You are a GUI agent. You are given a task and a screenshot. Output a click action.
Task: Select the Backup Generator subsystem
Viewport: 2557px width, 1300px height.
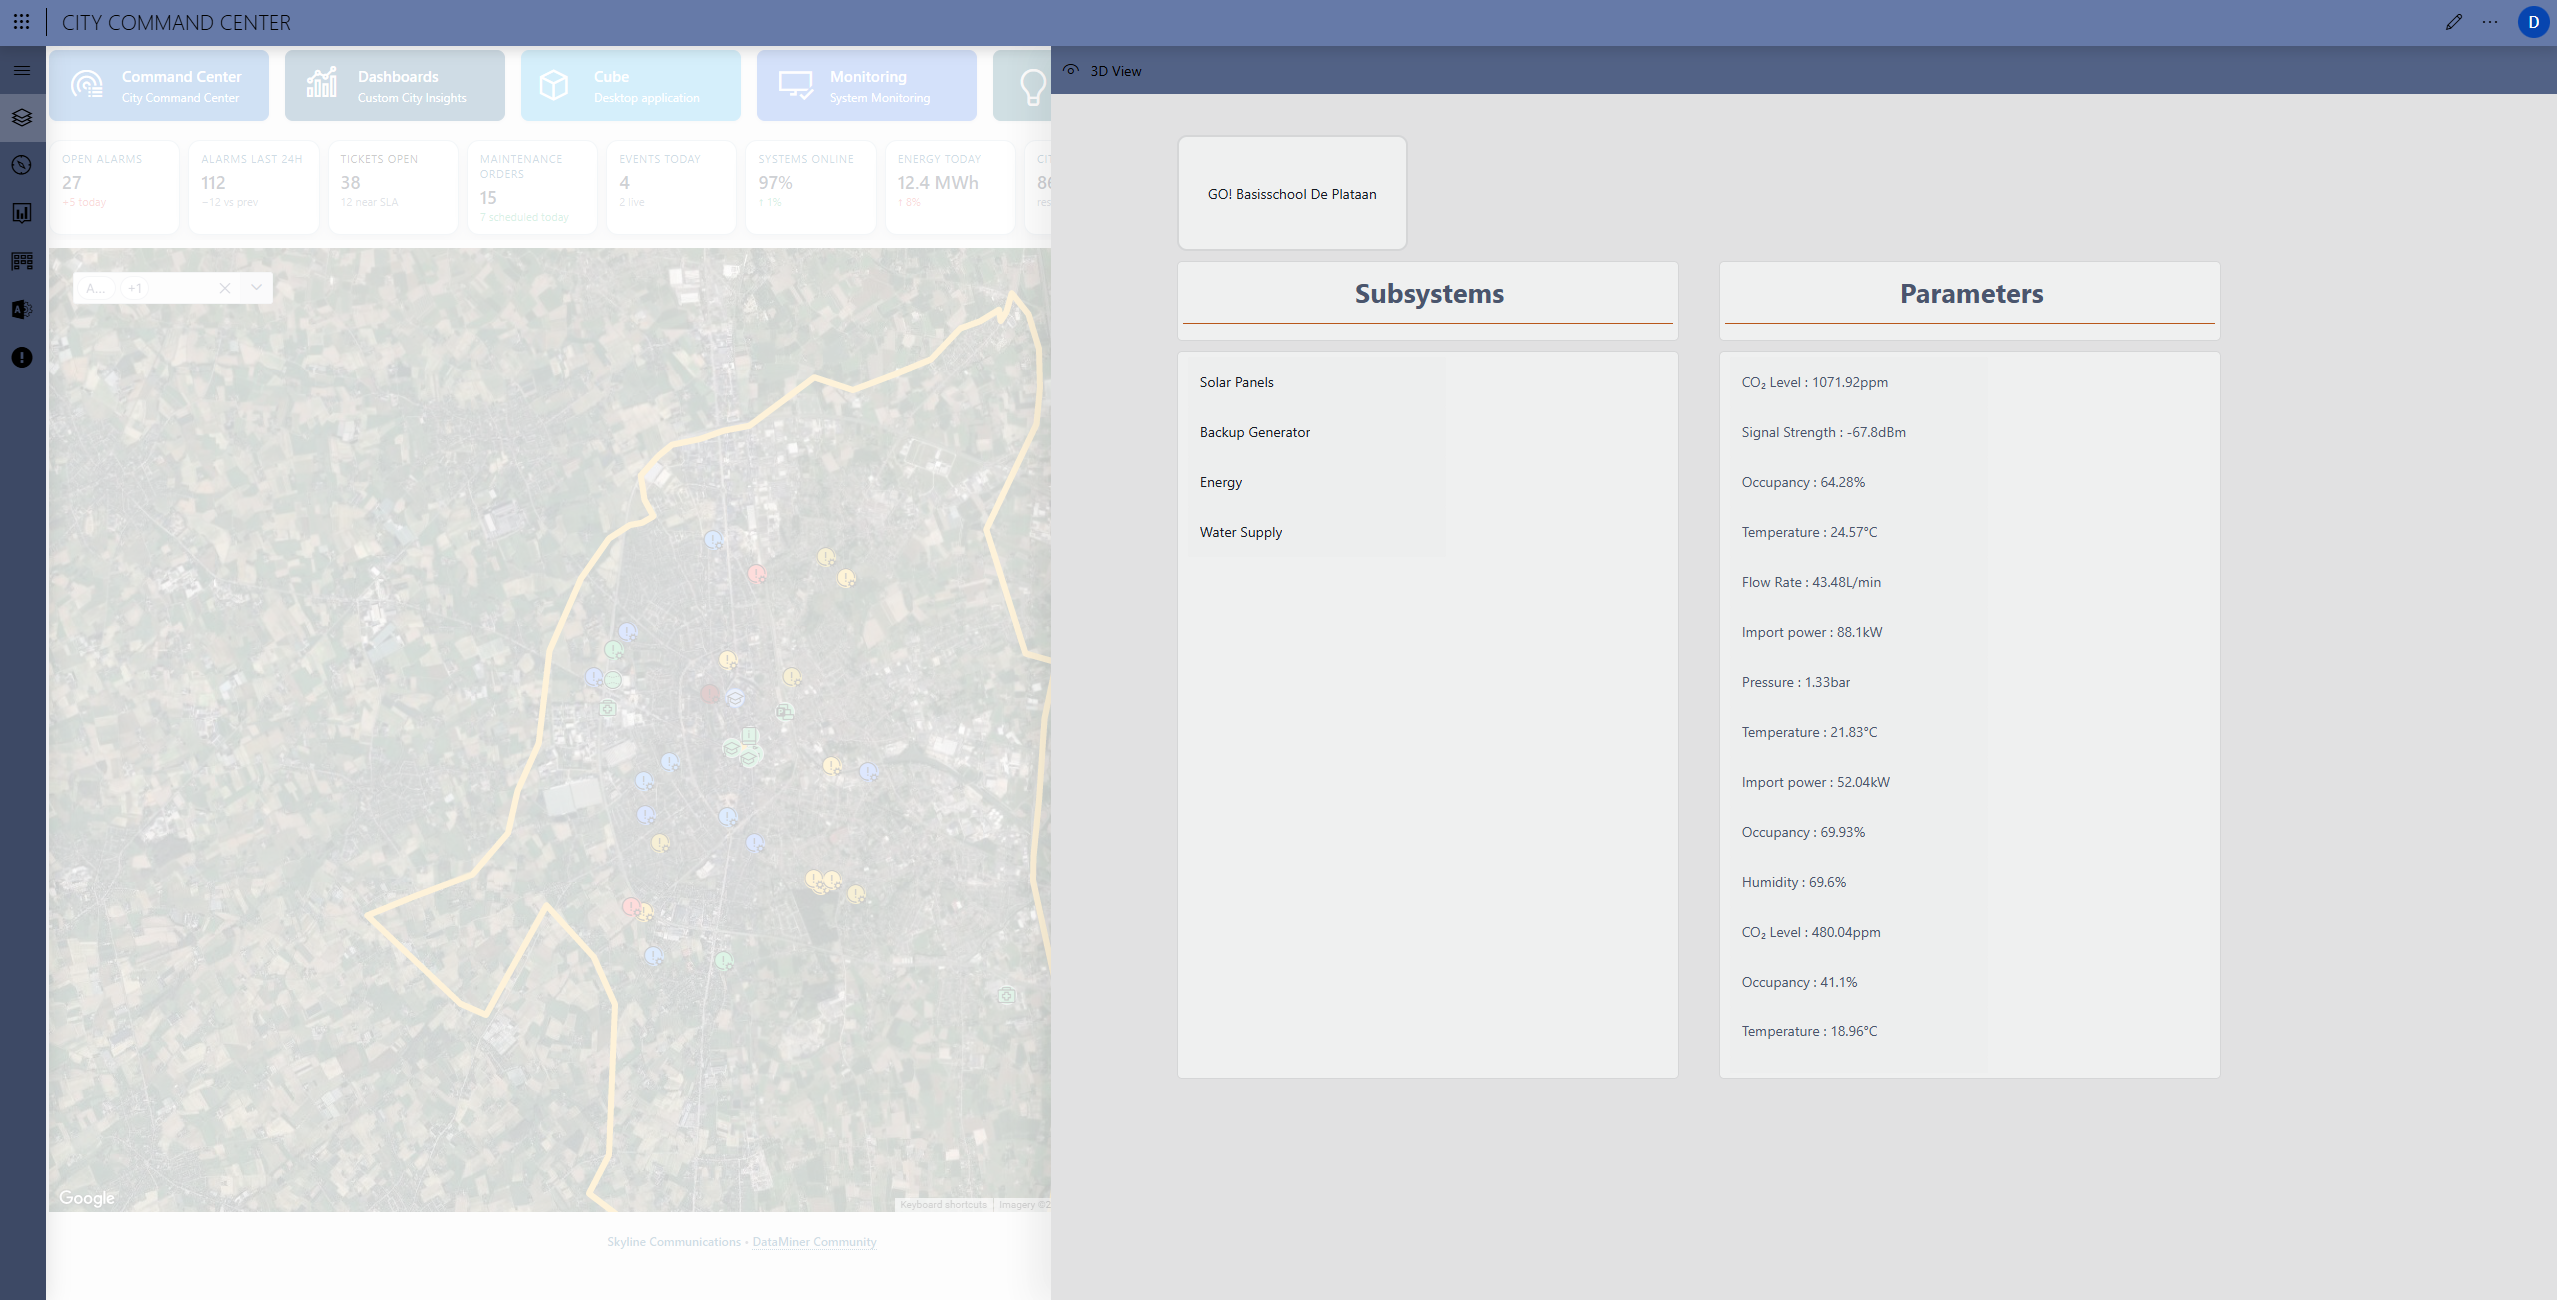tap(1255, 432)
